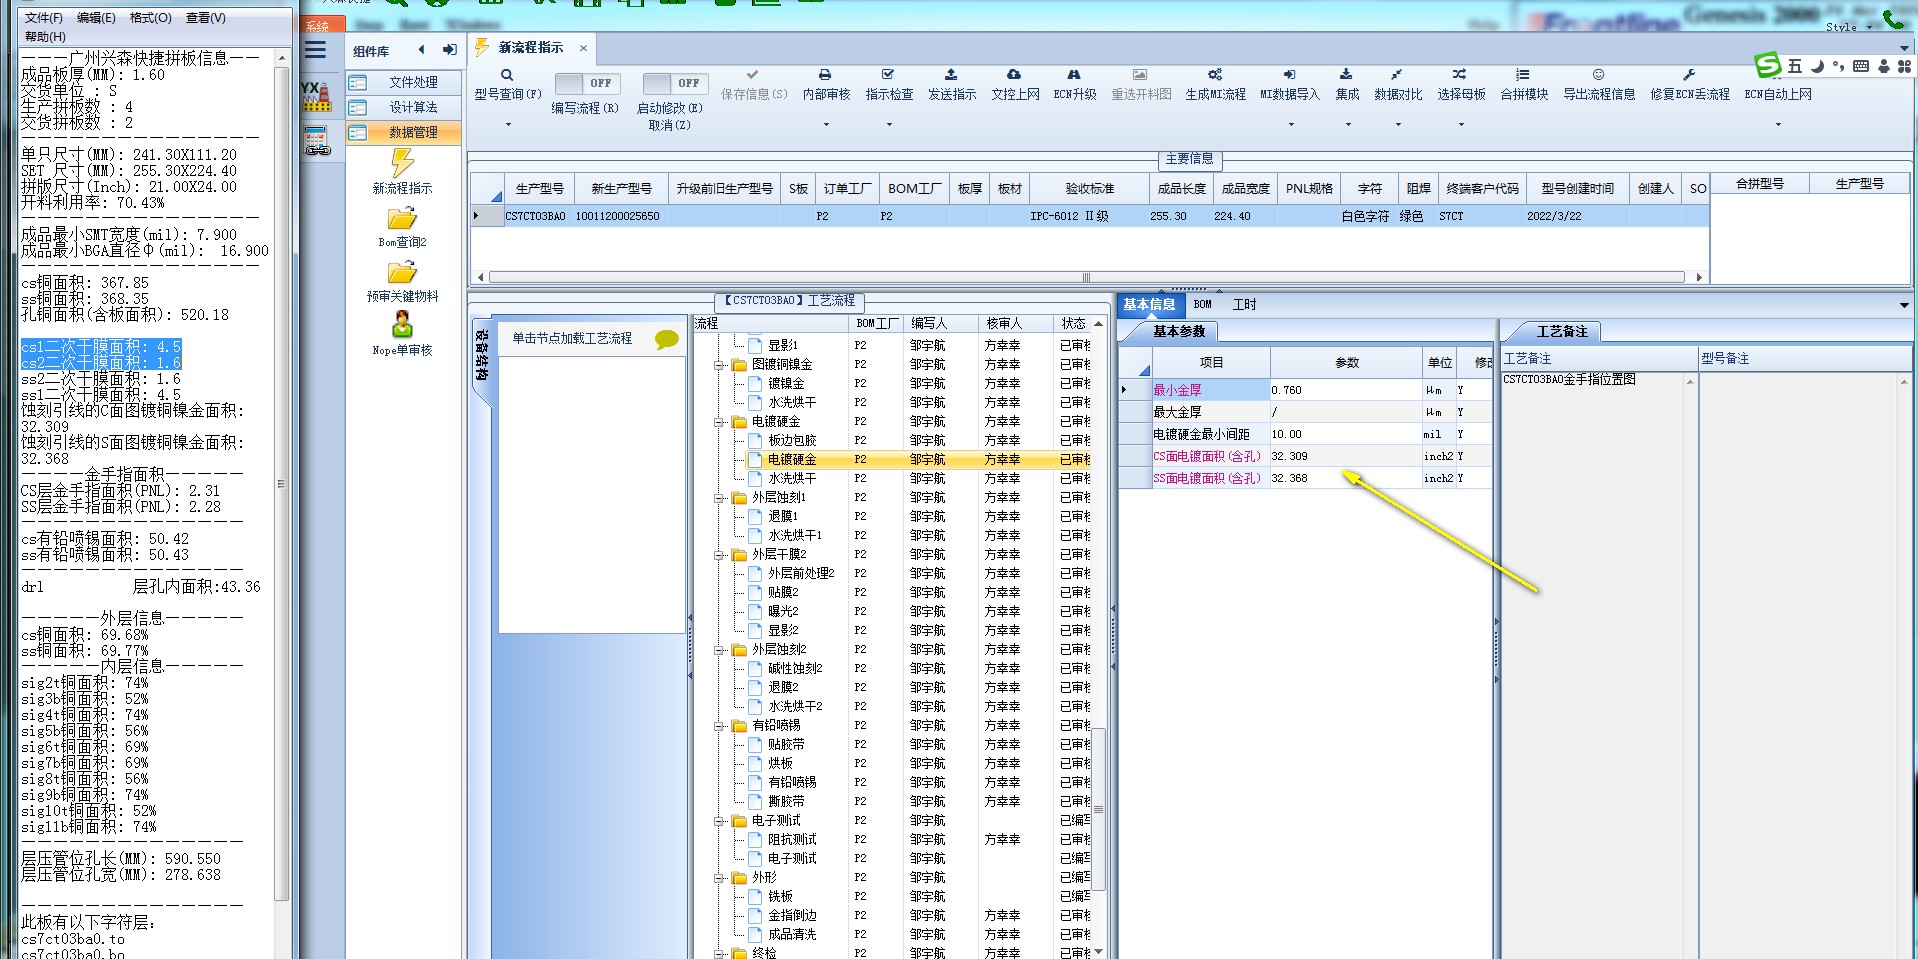Open the 型号查询 dropdown arrow
Viewport: 1918px width, 959px height.
(507, 125)
